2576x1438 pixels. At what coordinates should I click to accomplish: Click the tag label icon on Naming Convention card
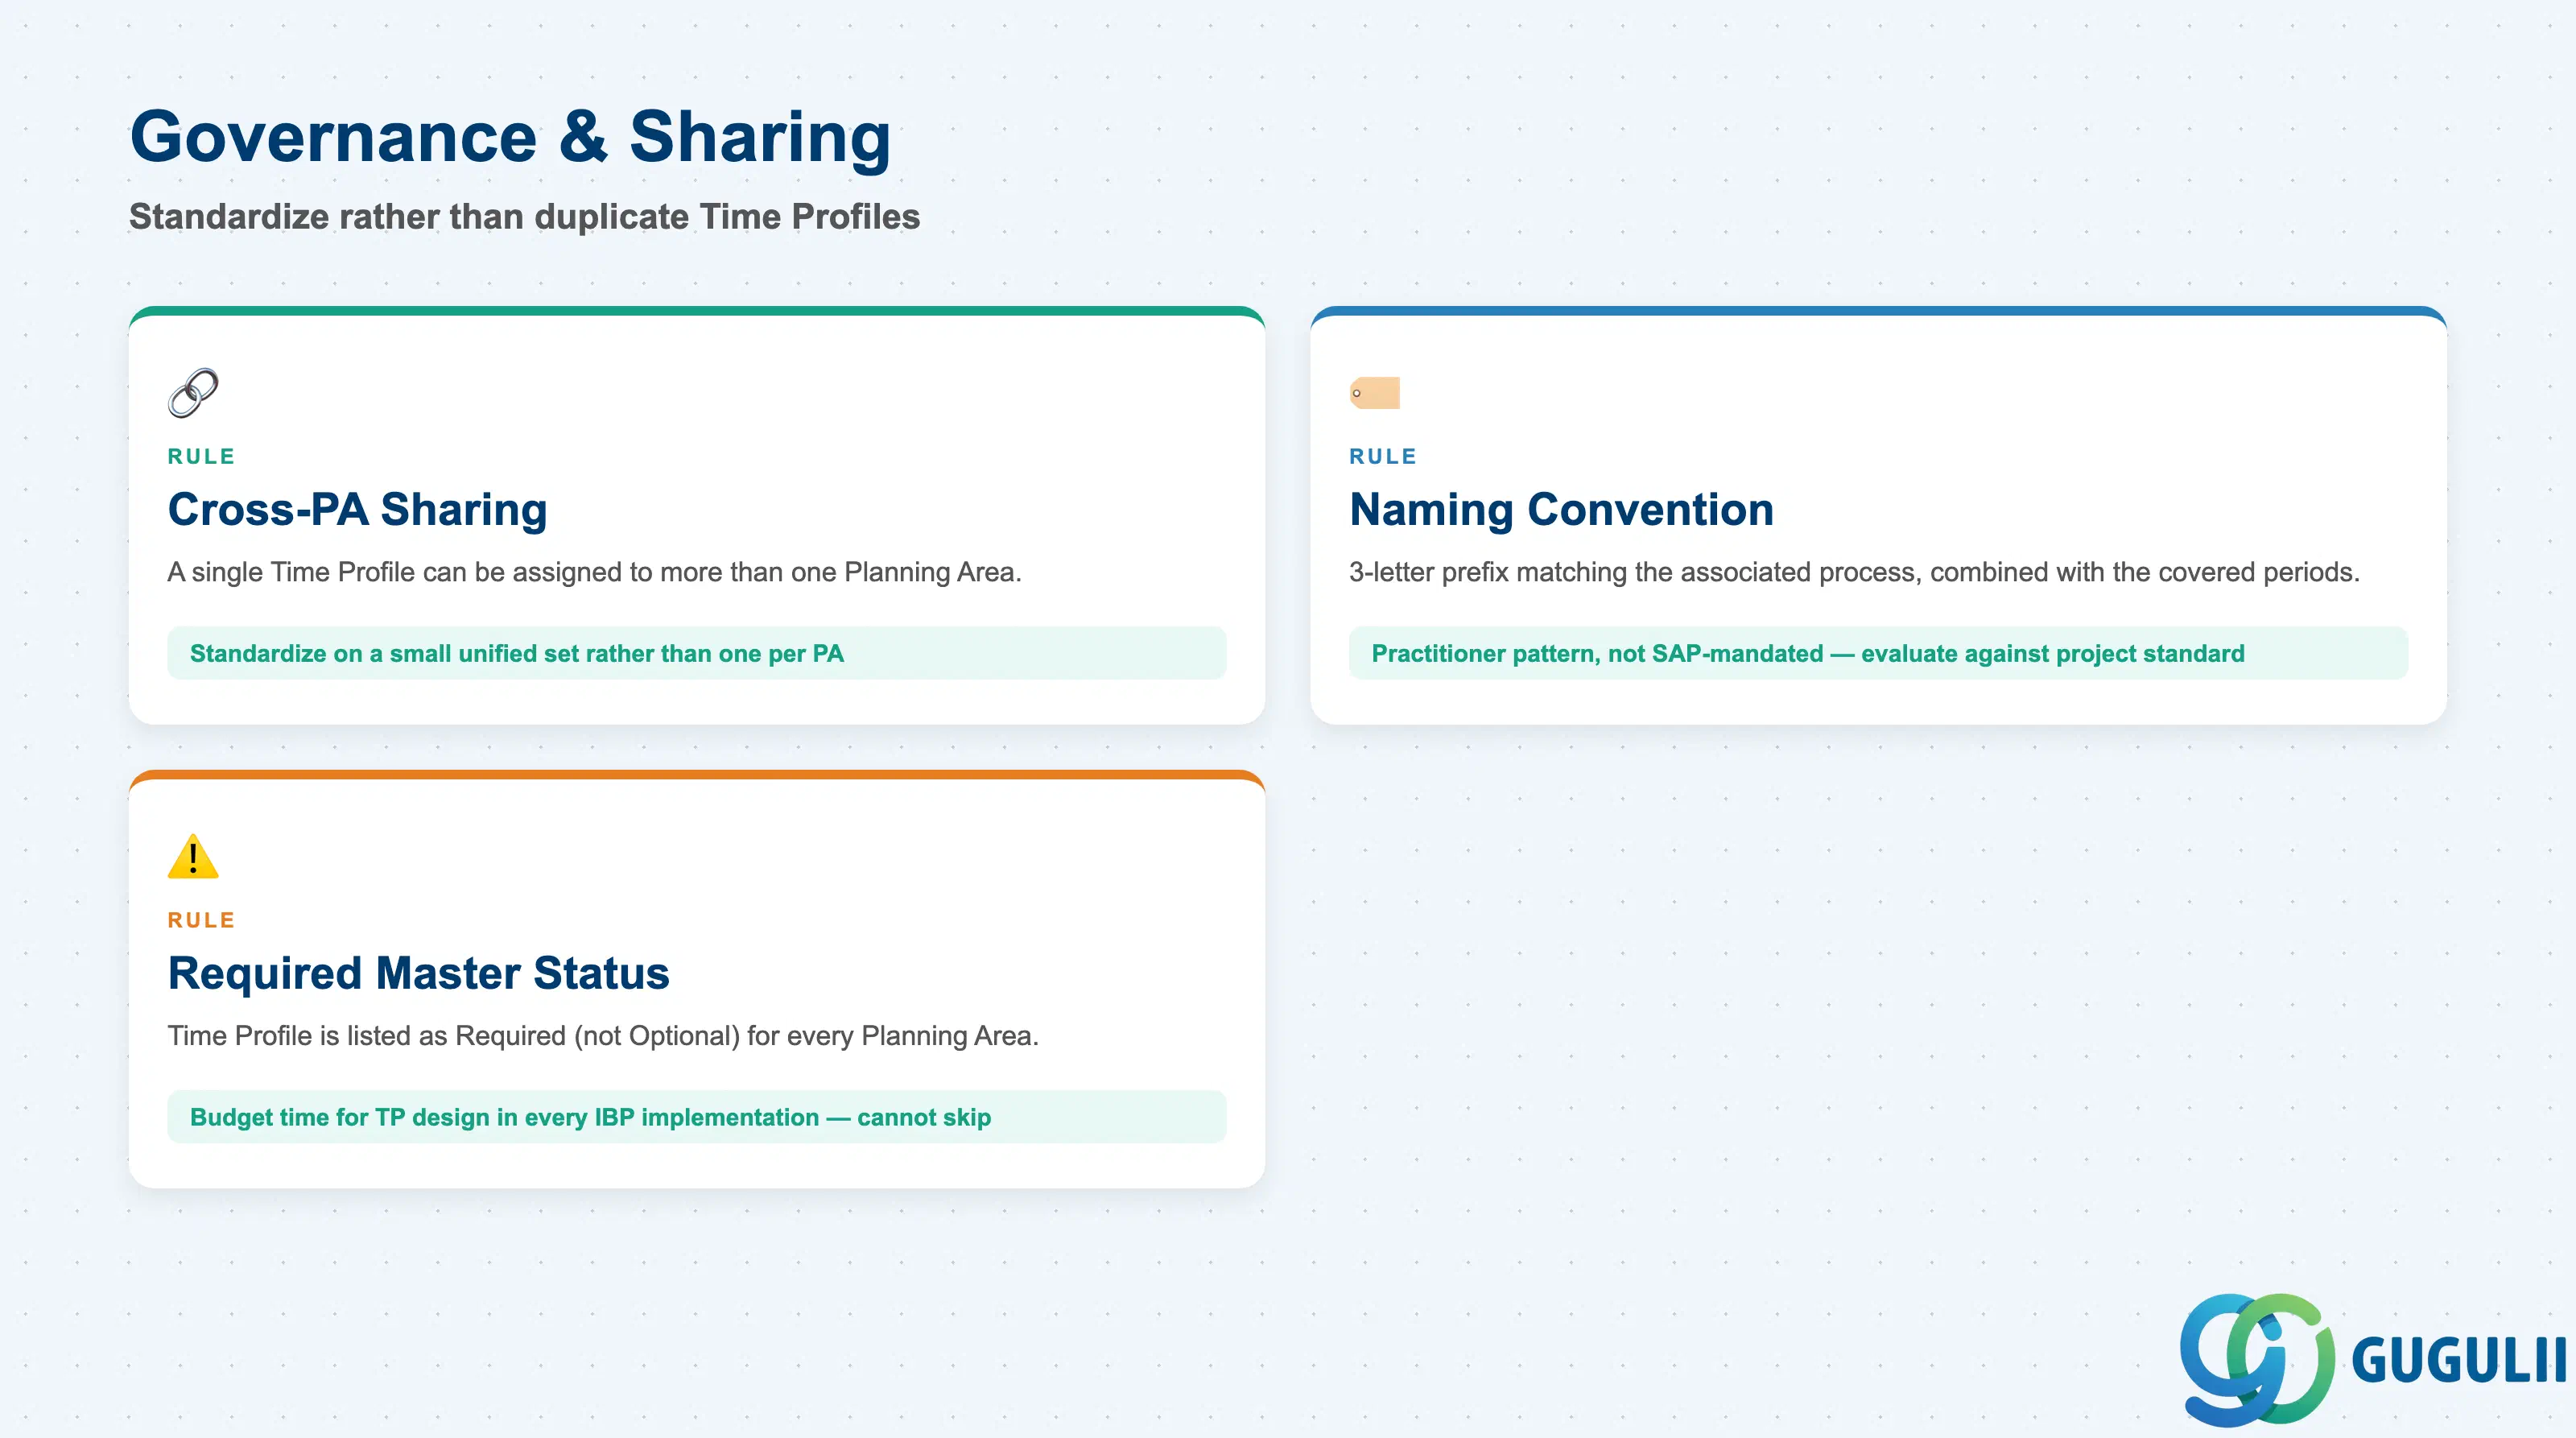1375,393
